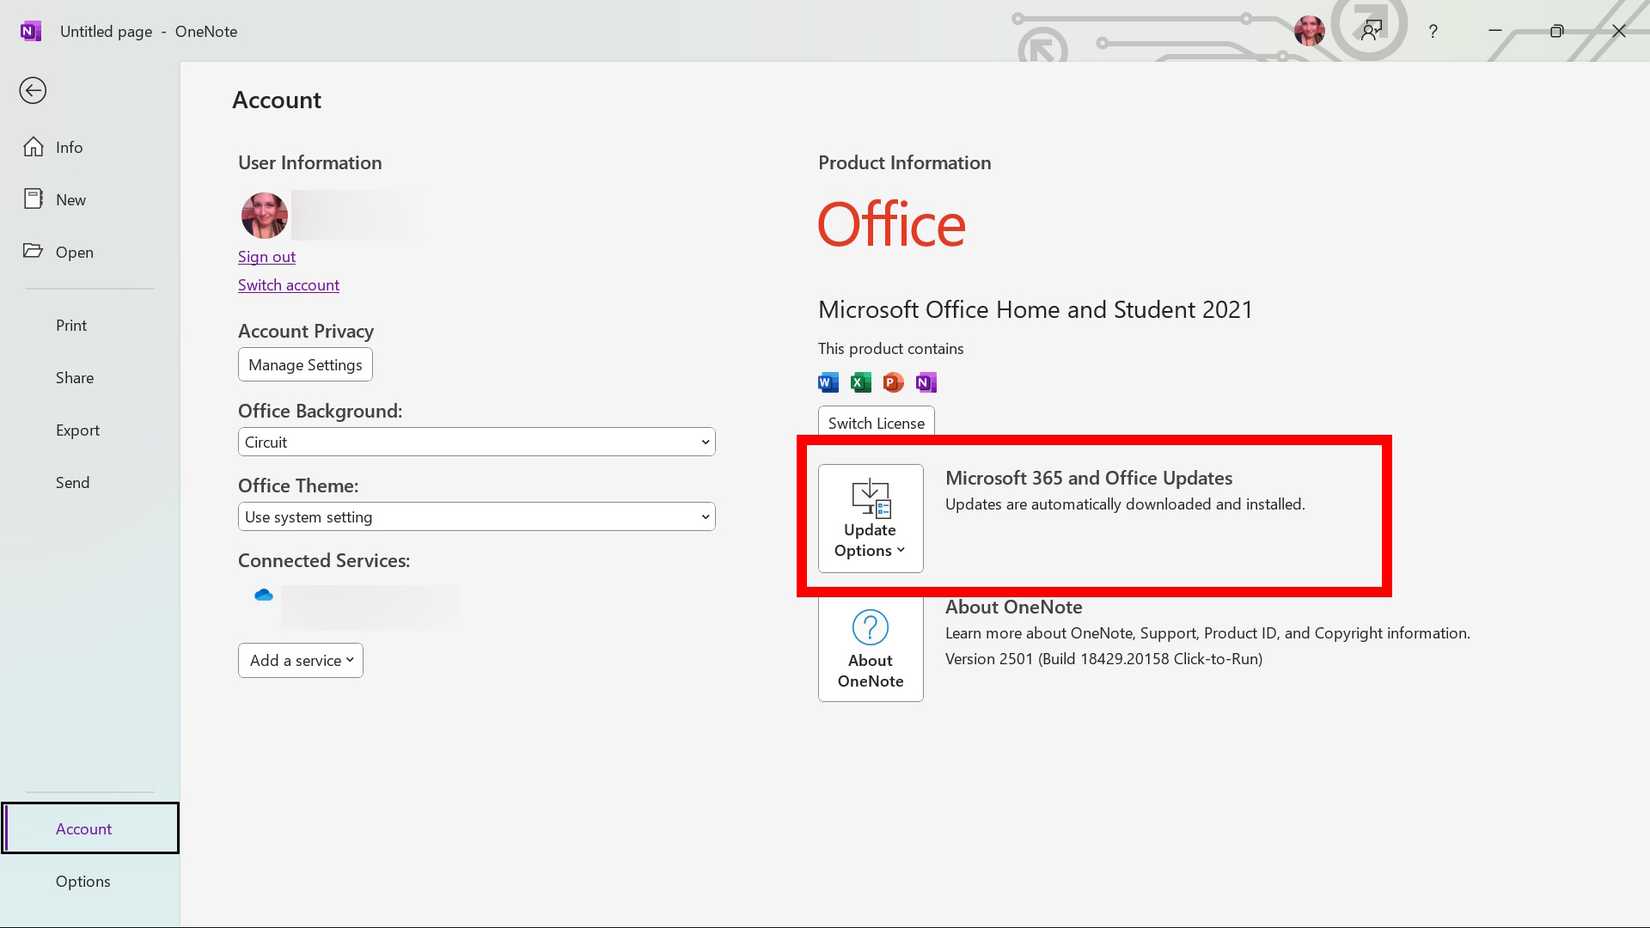Screen dimensions: 1650x928
Task: Click the Excel app icon
Action: [860, 382]
